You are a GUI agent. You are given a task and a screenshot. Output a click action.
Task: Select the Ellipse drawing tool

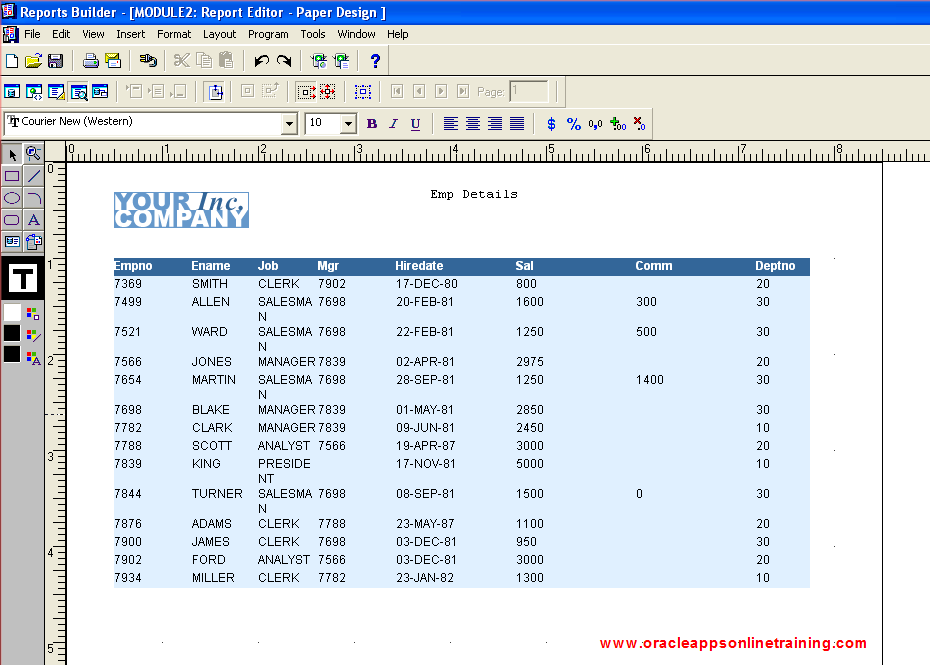click(x=12, y=198)
